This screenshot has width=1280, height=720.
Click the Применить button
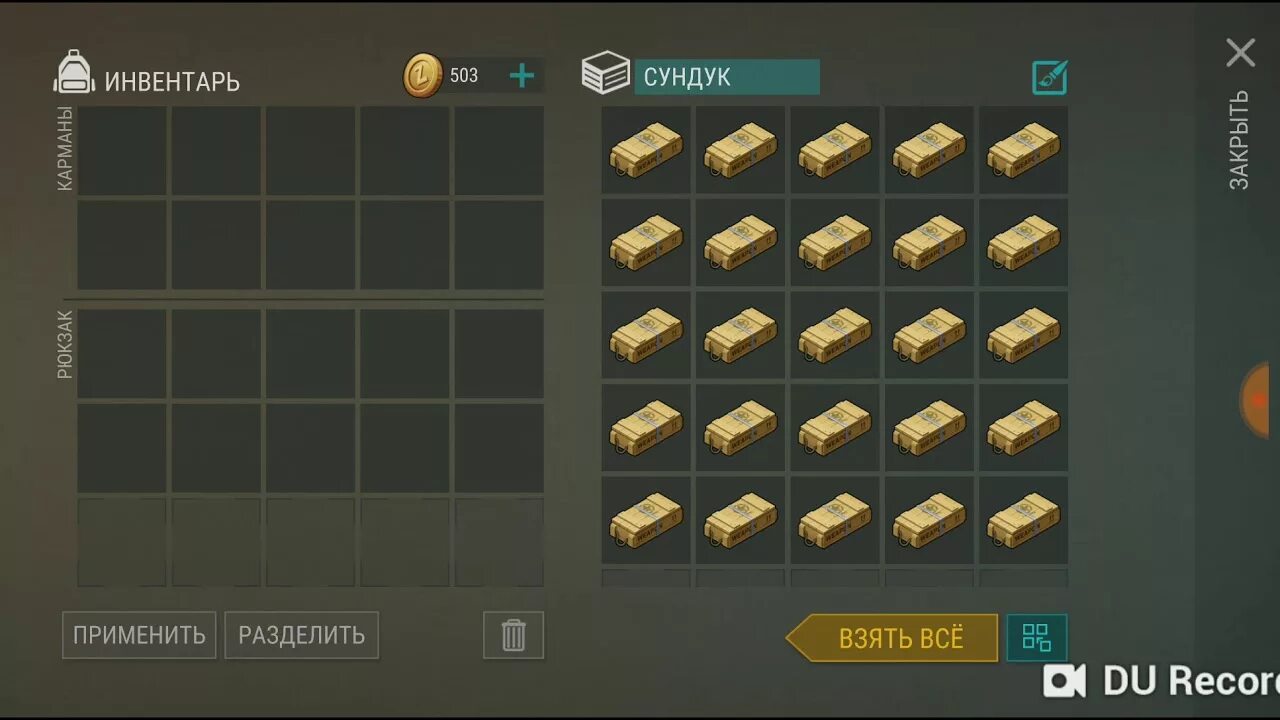(x=139, y=635)
